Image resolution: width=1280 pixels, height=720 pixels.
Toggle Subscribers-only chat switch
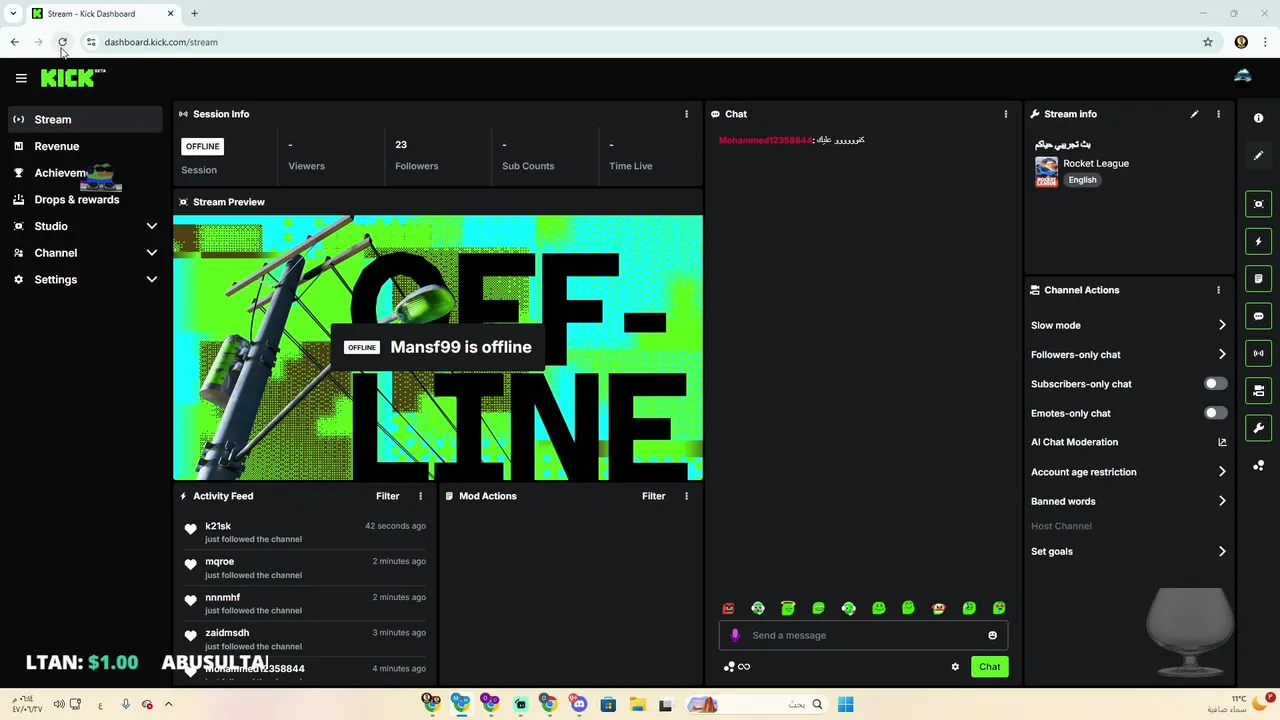[1215, 384]
